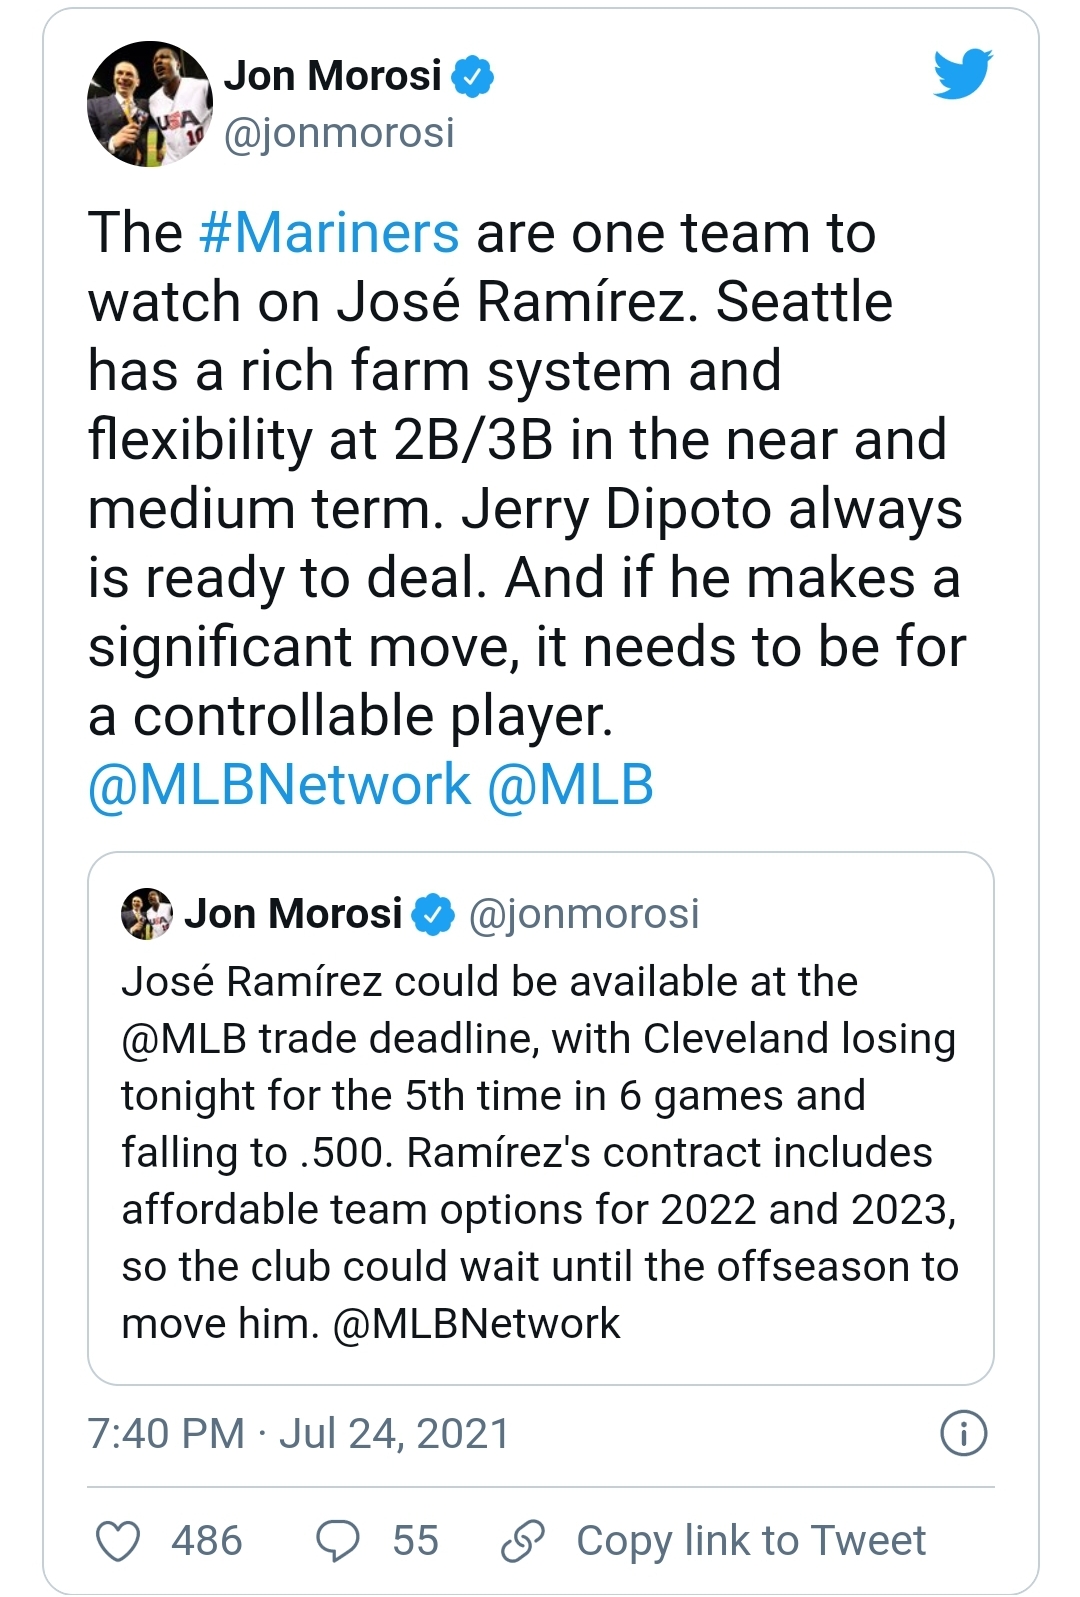This screenshot has height=1597, width=1080.
Task: Open the @MLBNetwork mention in main tweet
Action: pos(279,784)
